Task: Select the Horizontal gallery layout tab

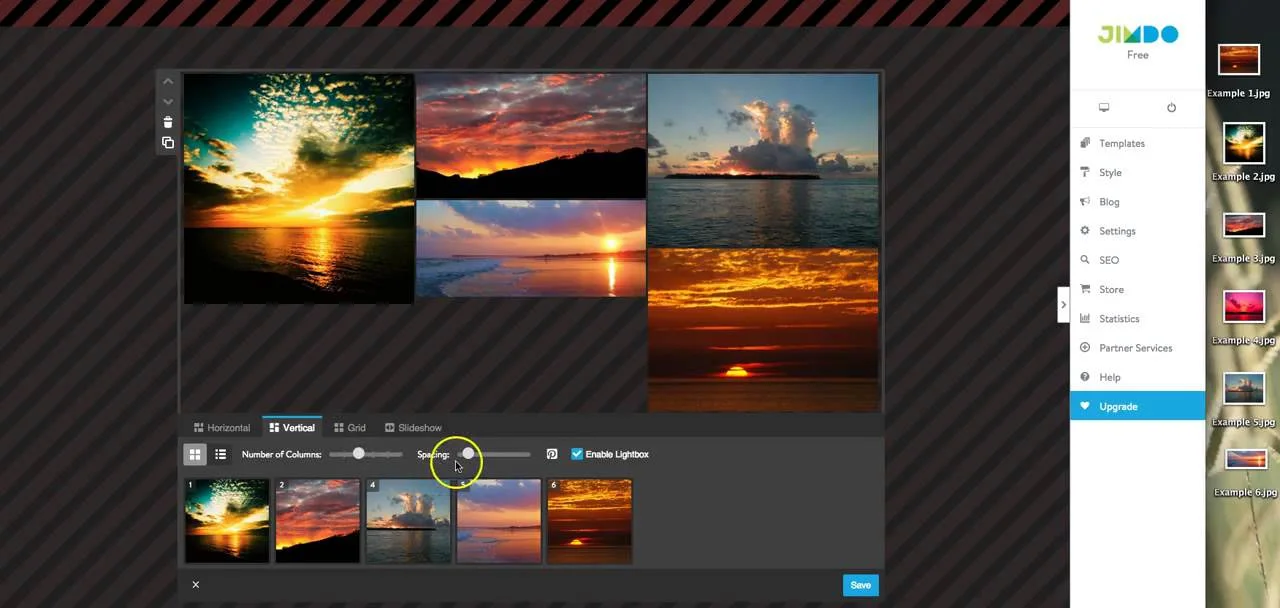Action: 222,428
